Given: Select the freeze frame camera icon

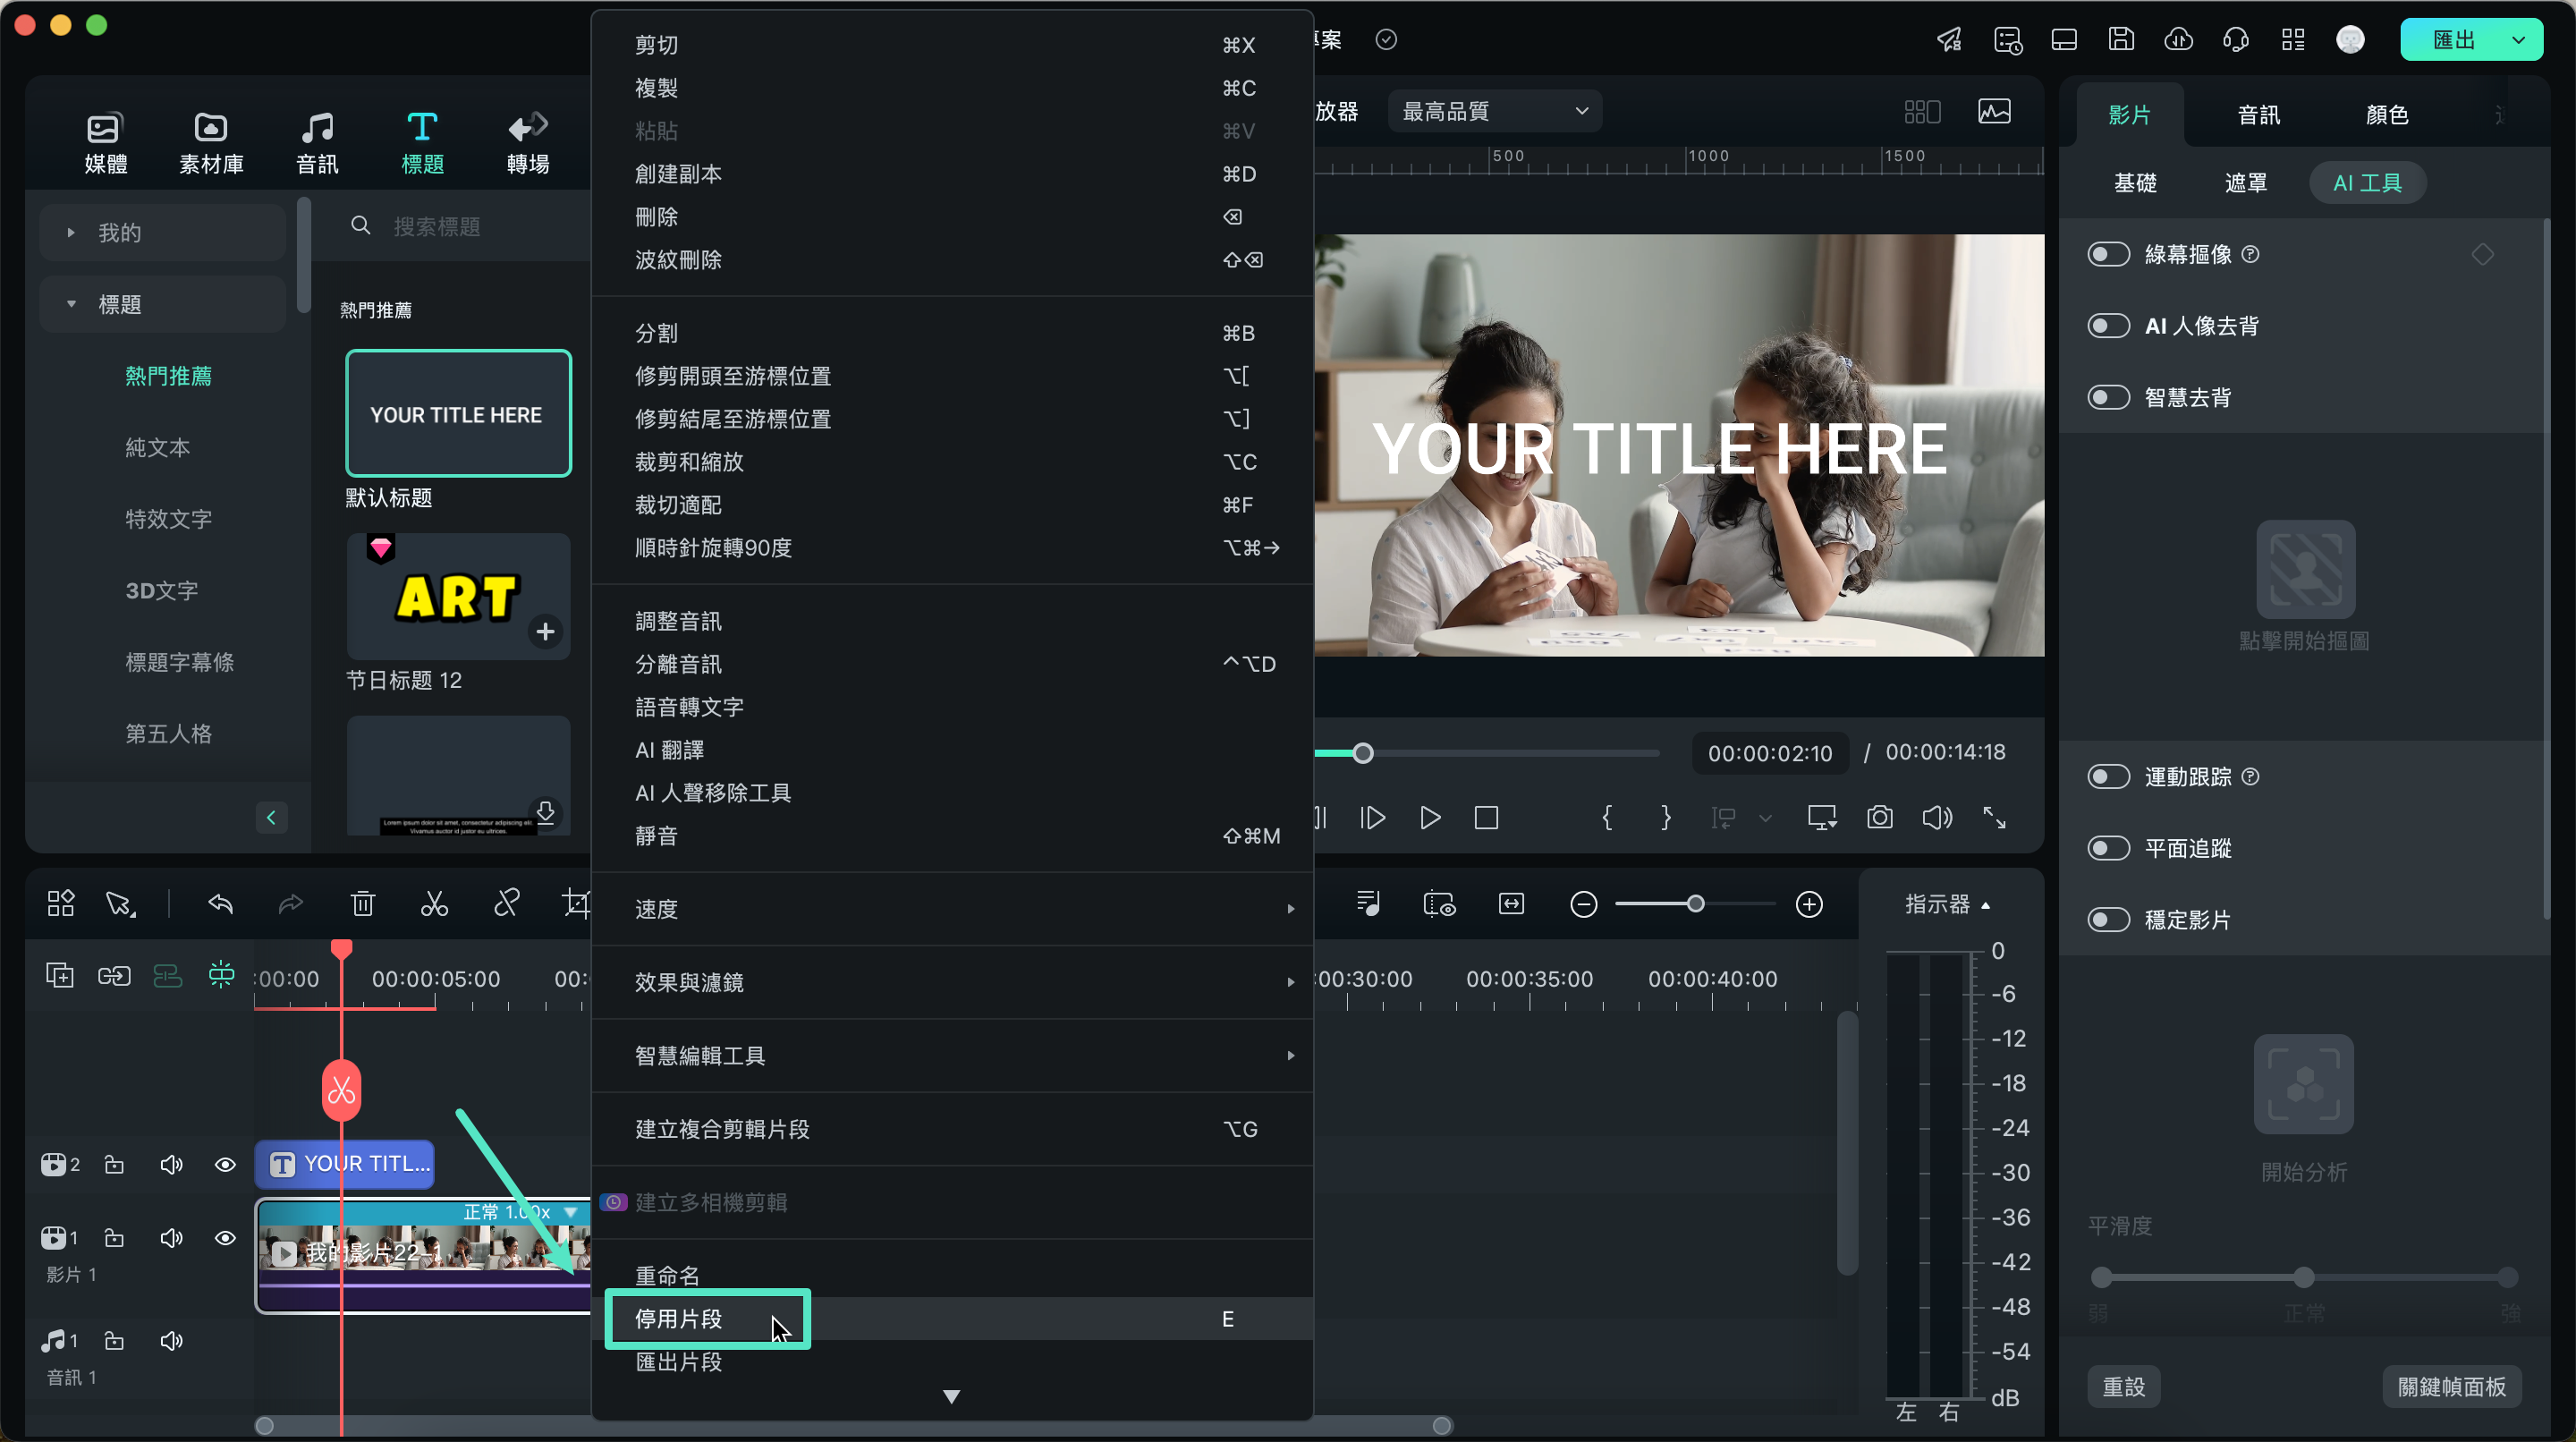Looking at the screenshot, I should pyautogui.click(x=1881, y=818).
